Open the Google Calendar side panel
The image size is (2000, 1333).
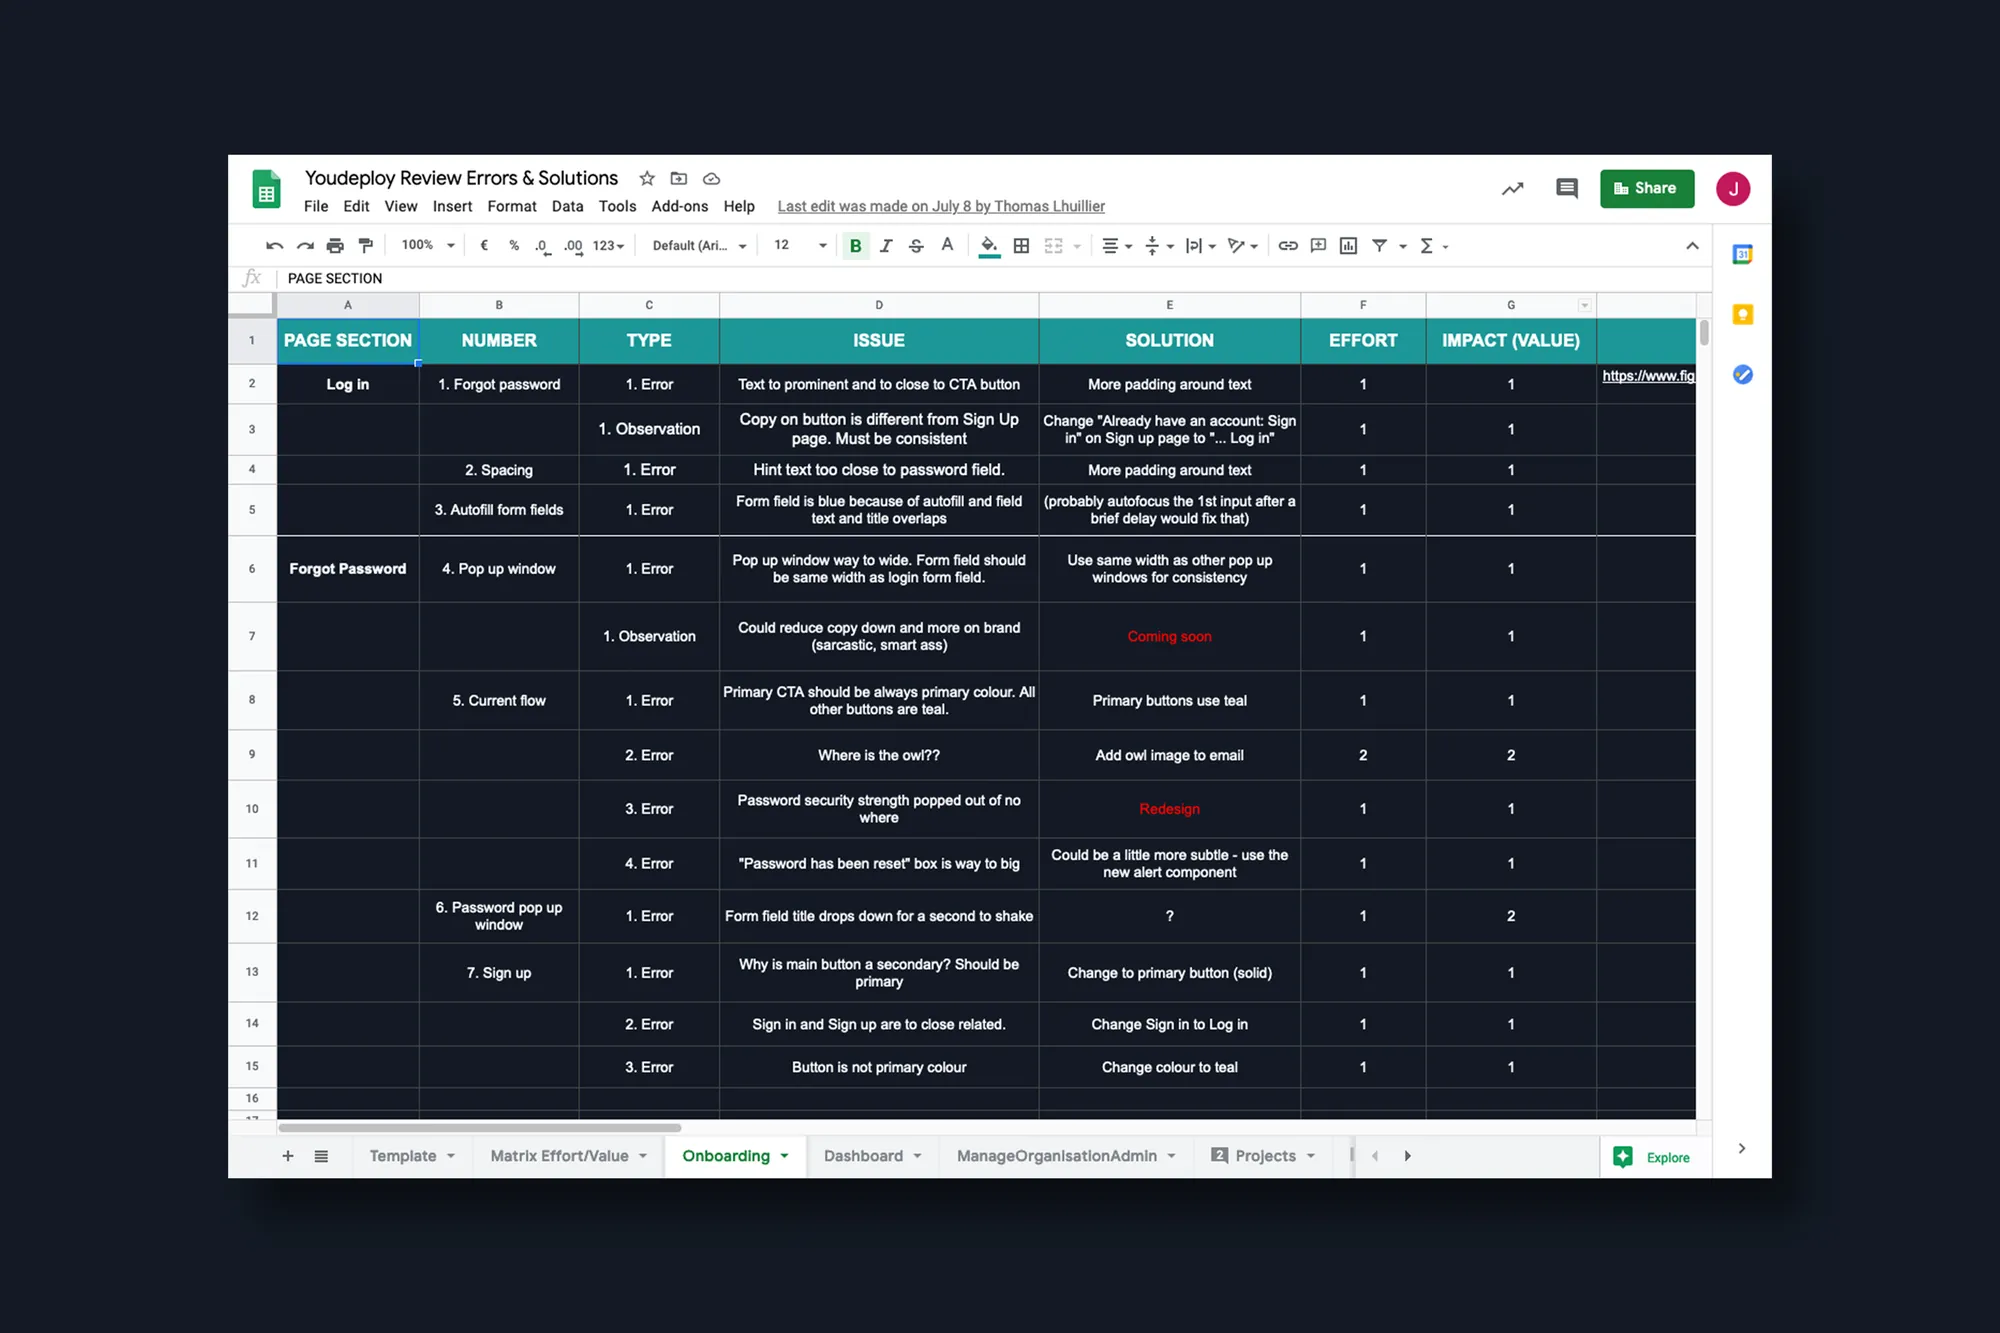1742,254
